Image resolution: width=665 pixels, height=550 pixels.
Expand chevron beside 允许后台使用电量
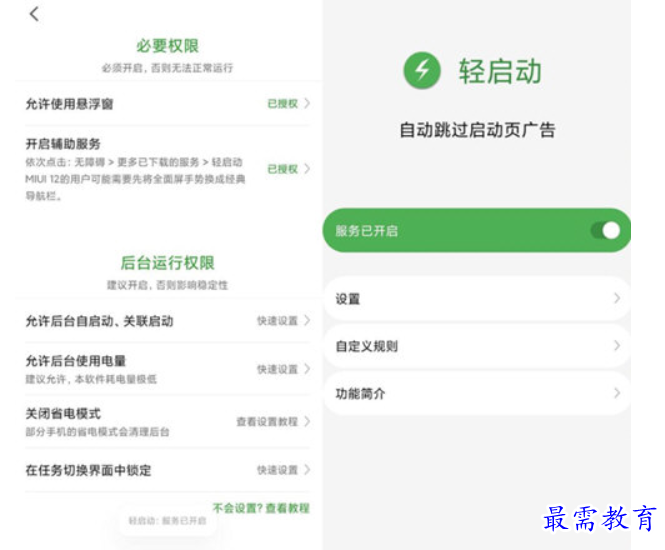click(307, 369)
